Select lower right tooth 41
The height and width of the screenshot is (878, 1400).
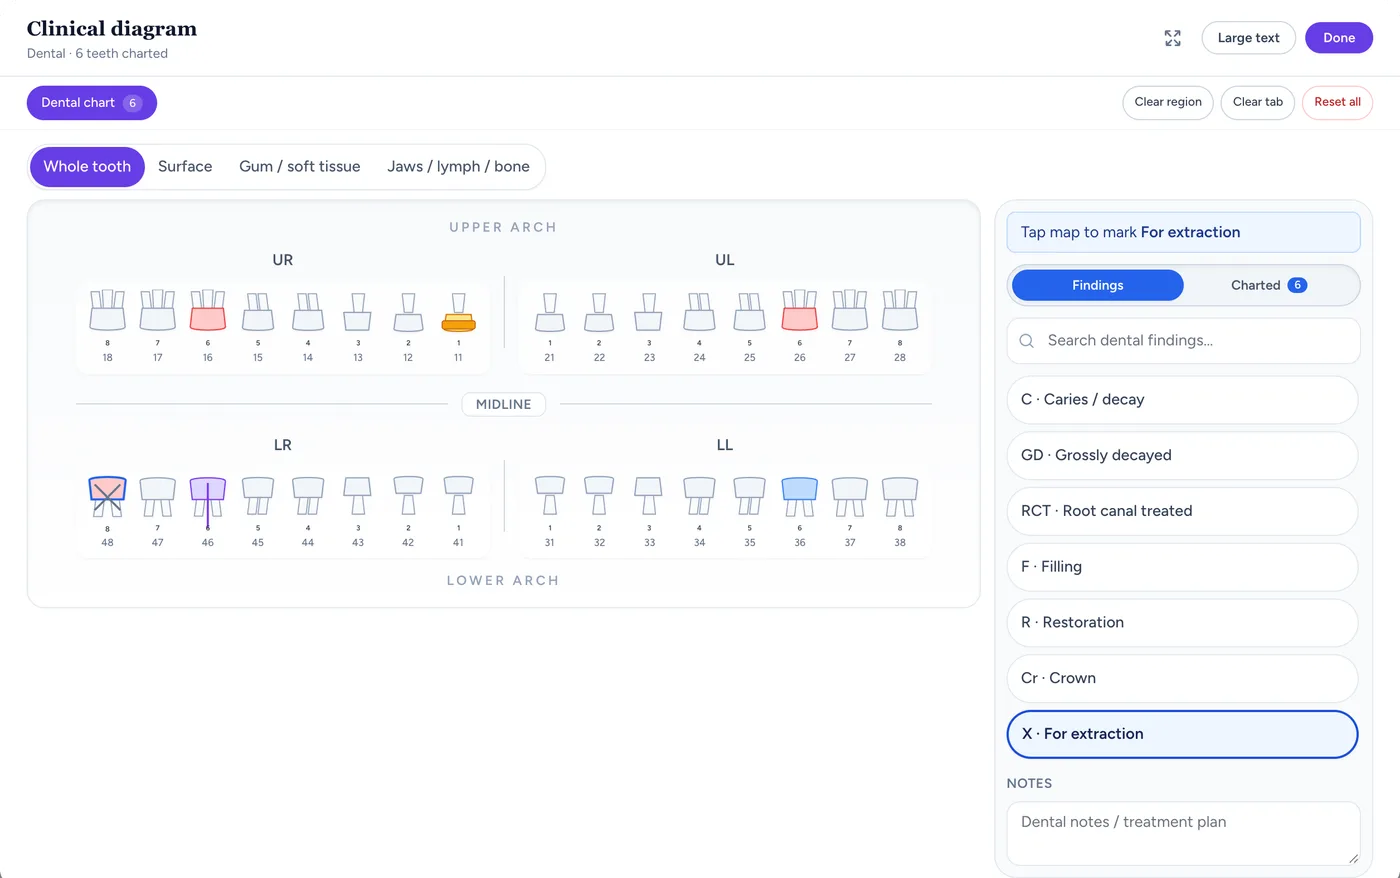pos(458,496)
